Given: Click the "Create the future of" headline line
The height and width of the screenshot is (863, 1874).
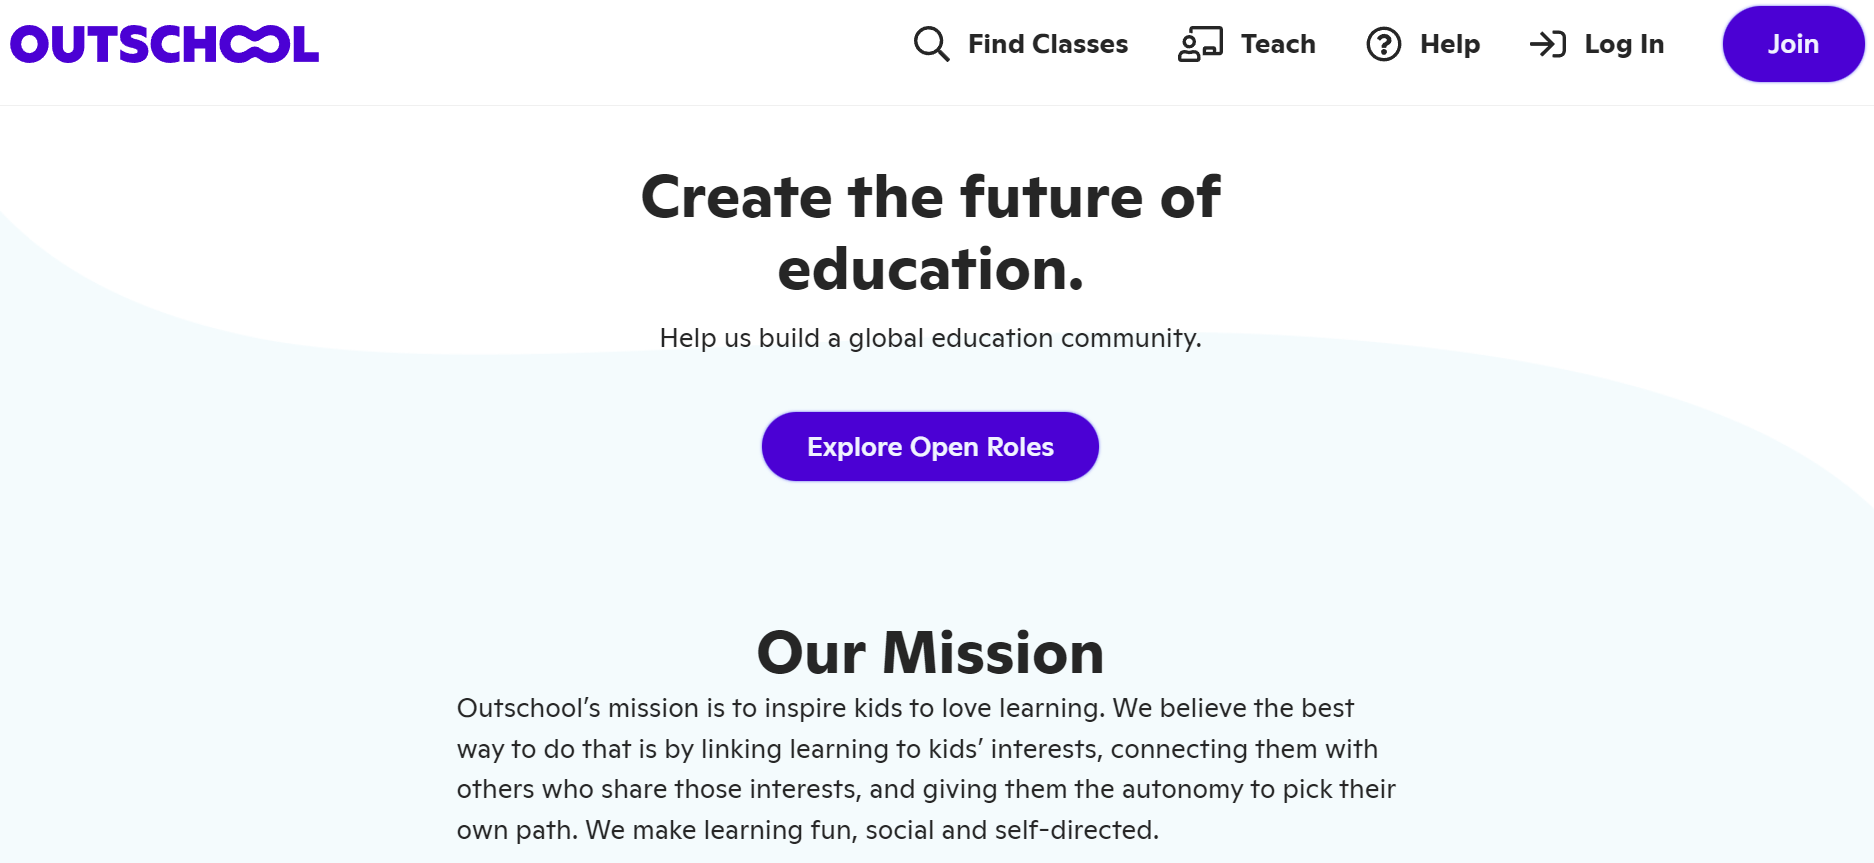Looking at the screenshot, I should (x=930, y=197).
